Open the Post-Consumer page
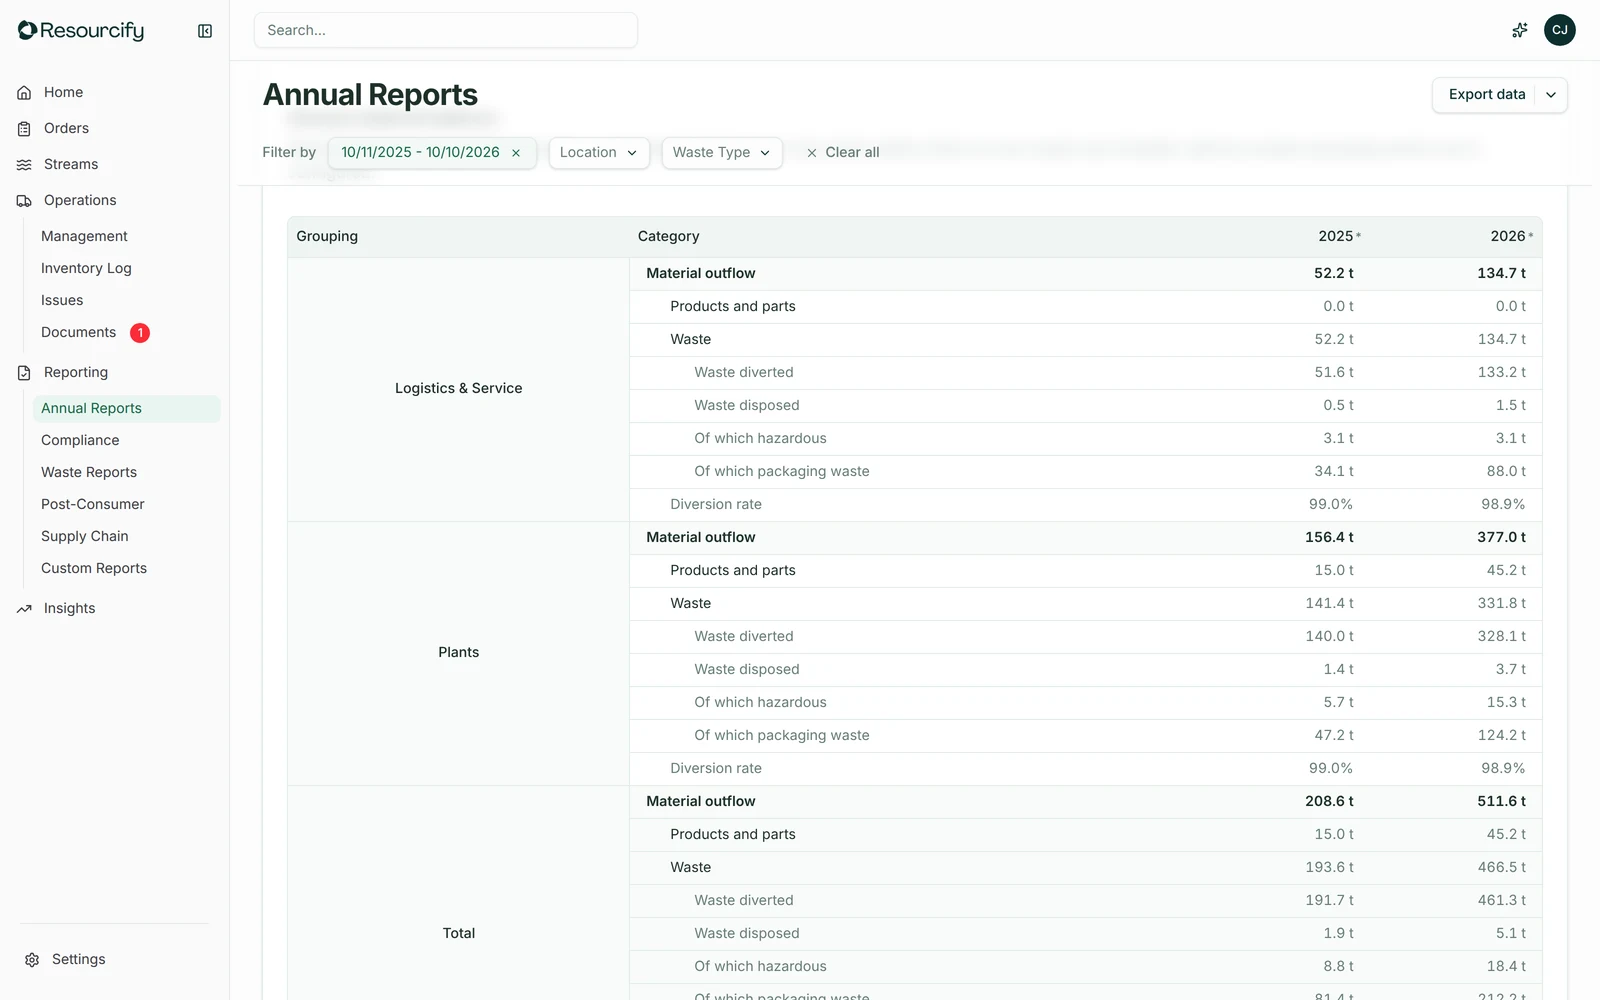Viewport: 1600px width, 1000px height. point(93,504)
